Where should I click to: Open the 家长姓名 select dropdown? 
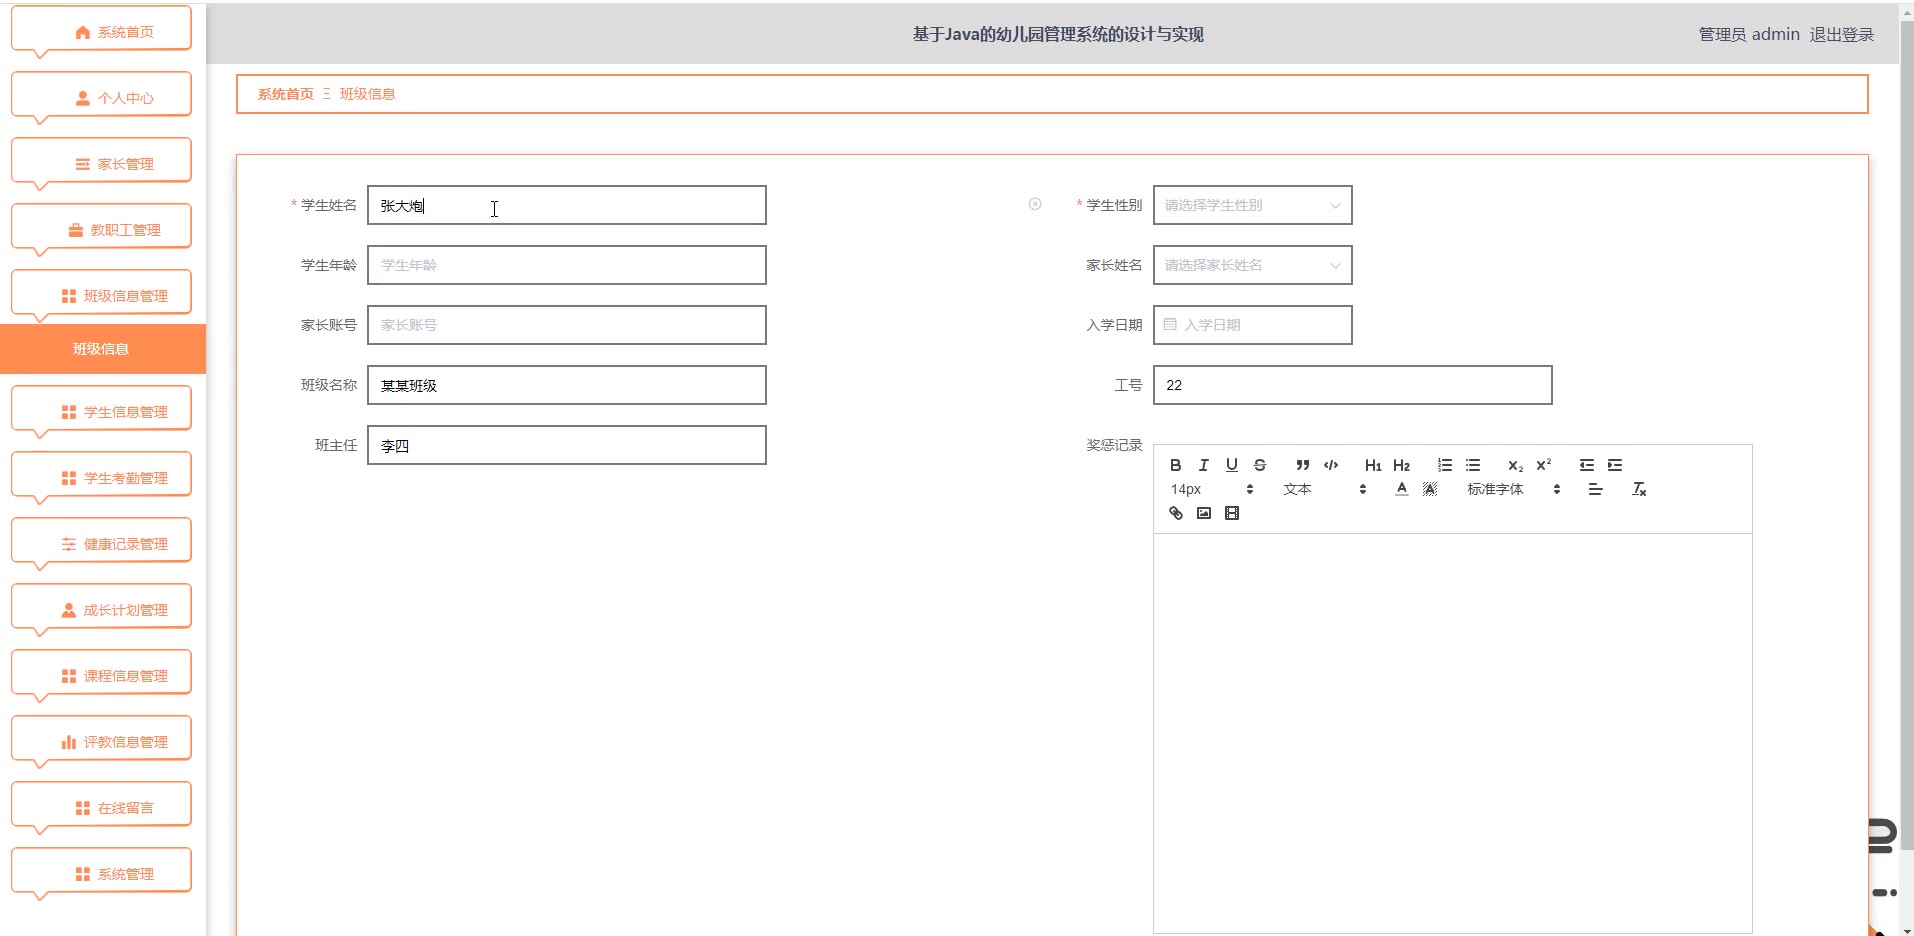click(1252, 265)
